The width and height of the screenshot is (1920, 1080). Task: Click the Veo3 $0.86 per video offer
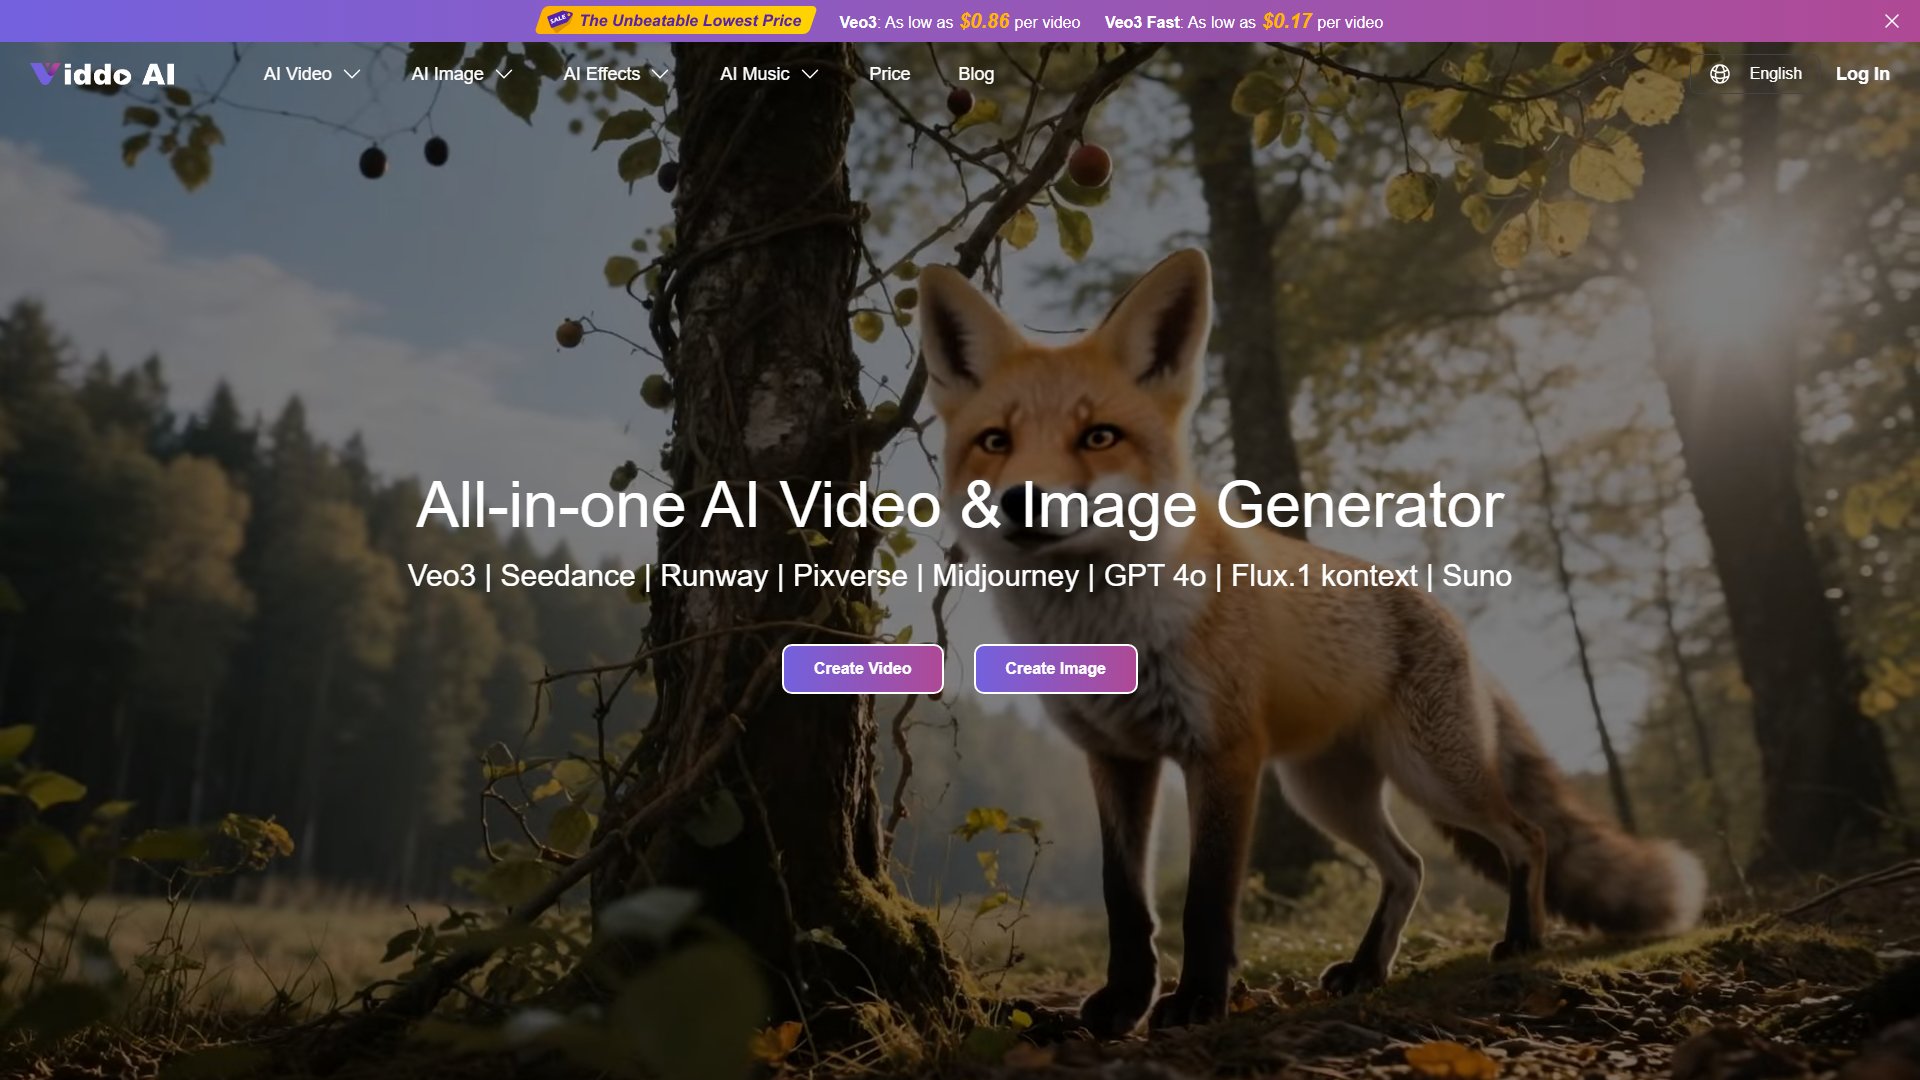(x=959, y=21)
